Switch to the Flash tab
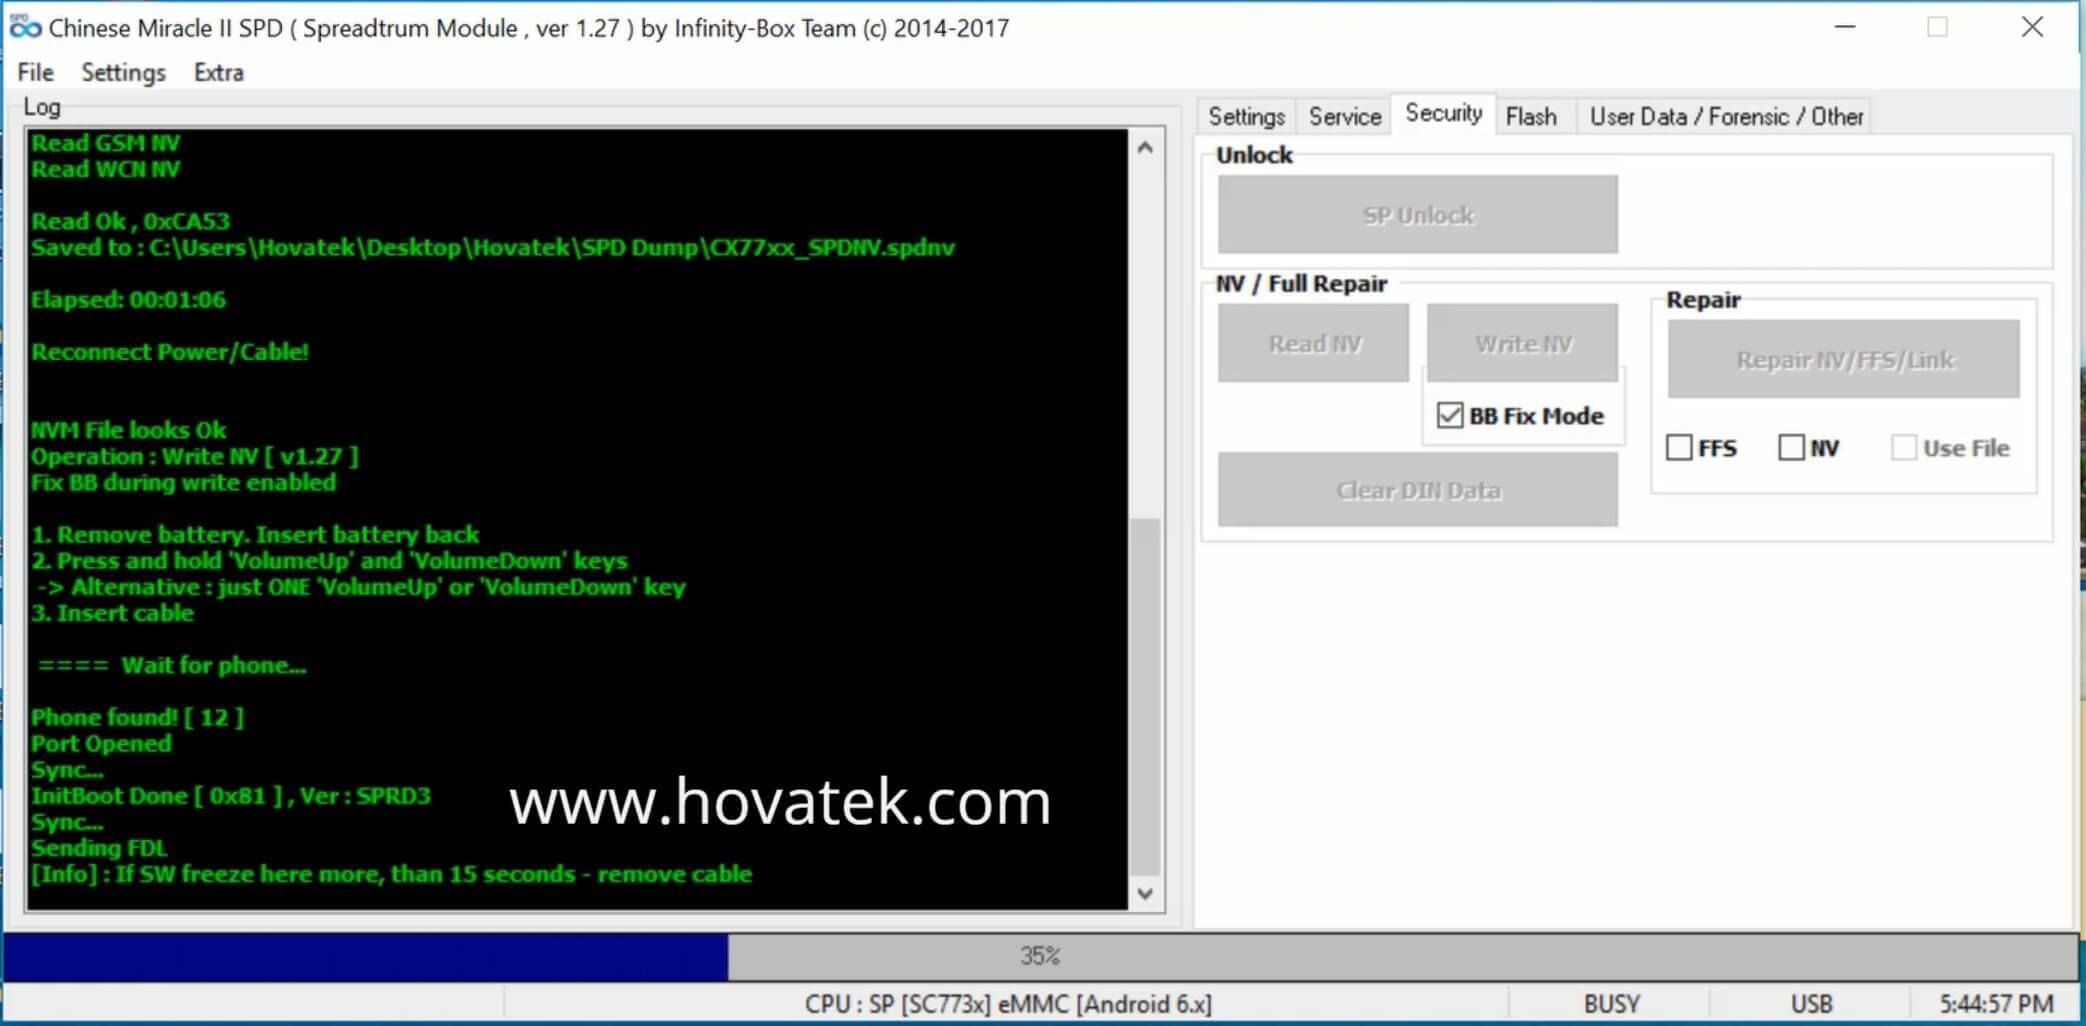Screen dimensions: 2086x1026 (x=1531, y=117)
